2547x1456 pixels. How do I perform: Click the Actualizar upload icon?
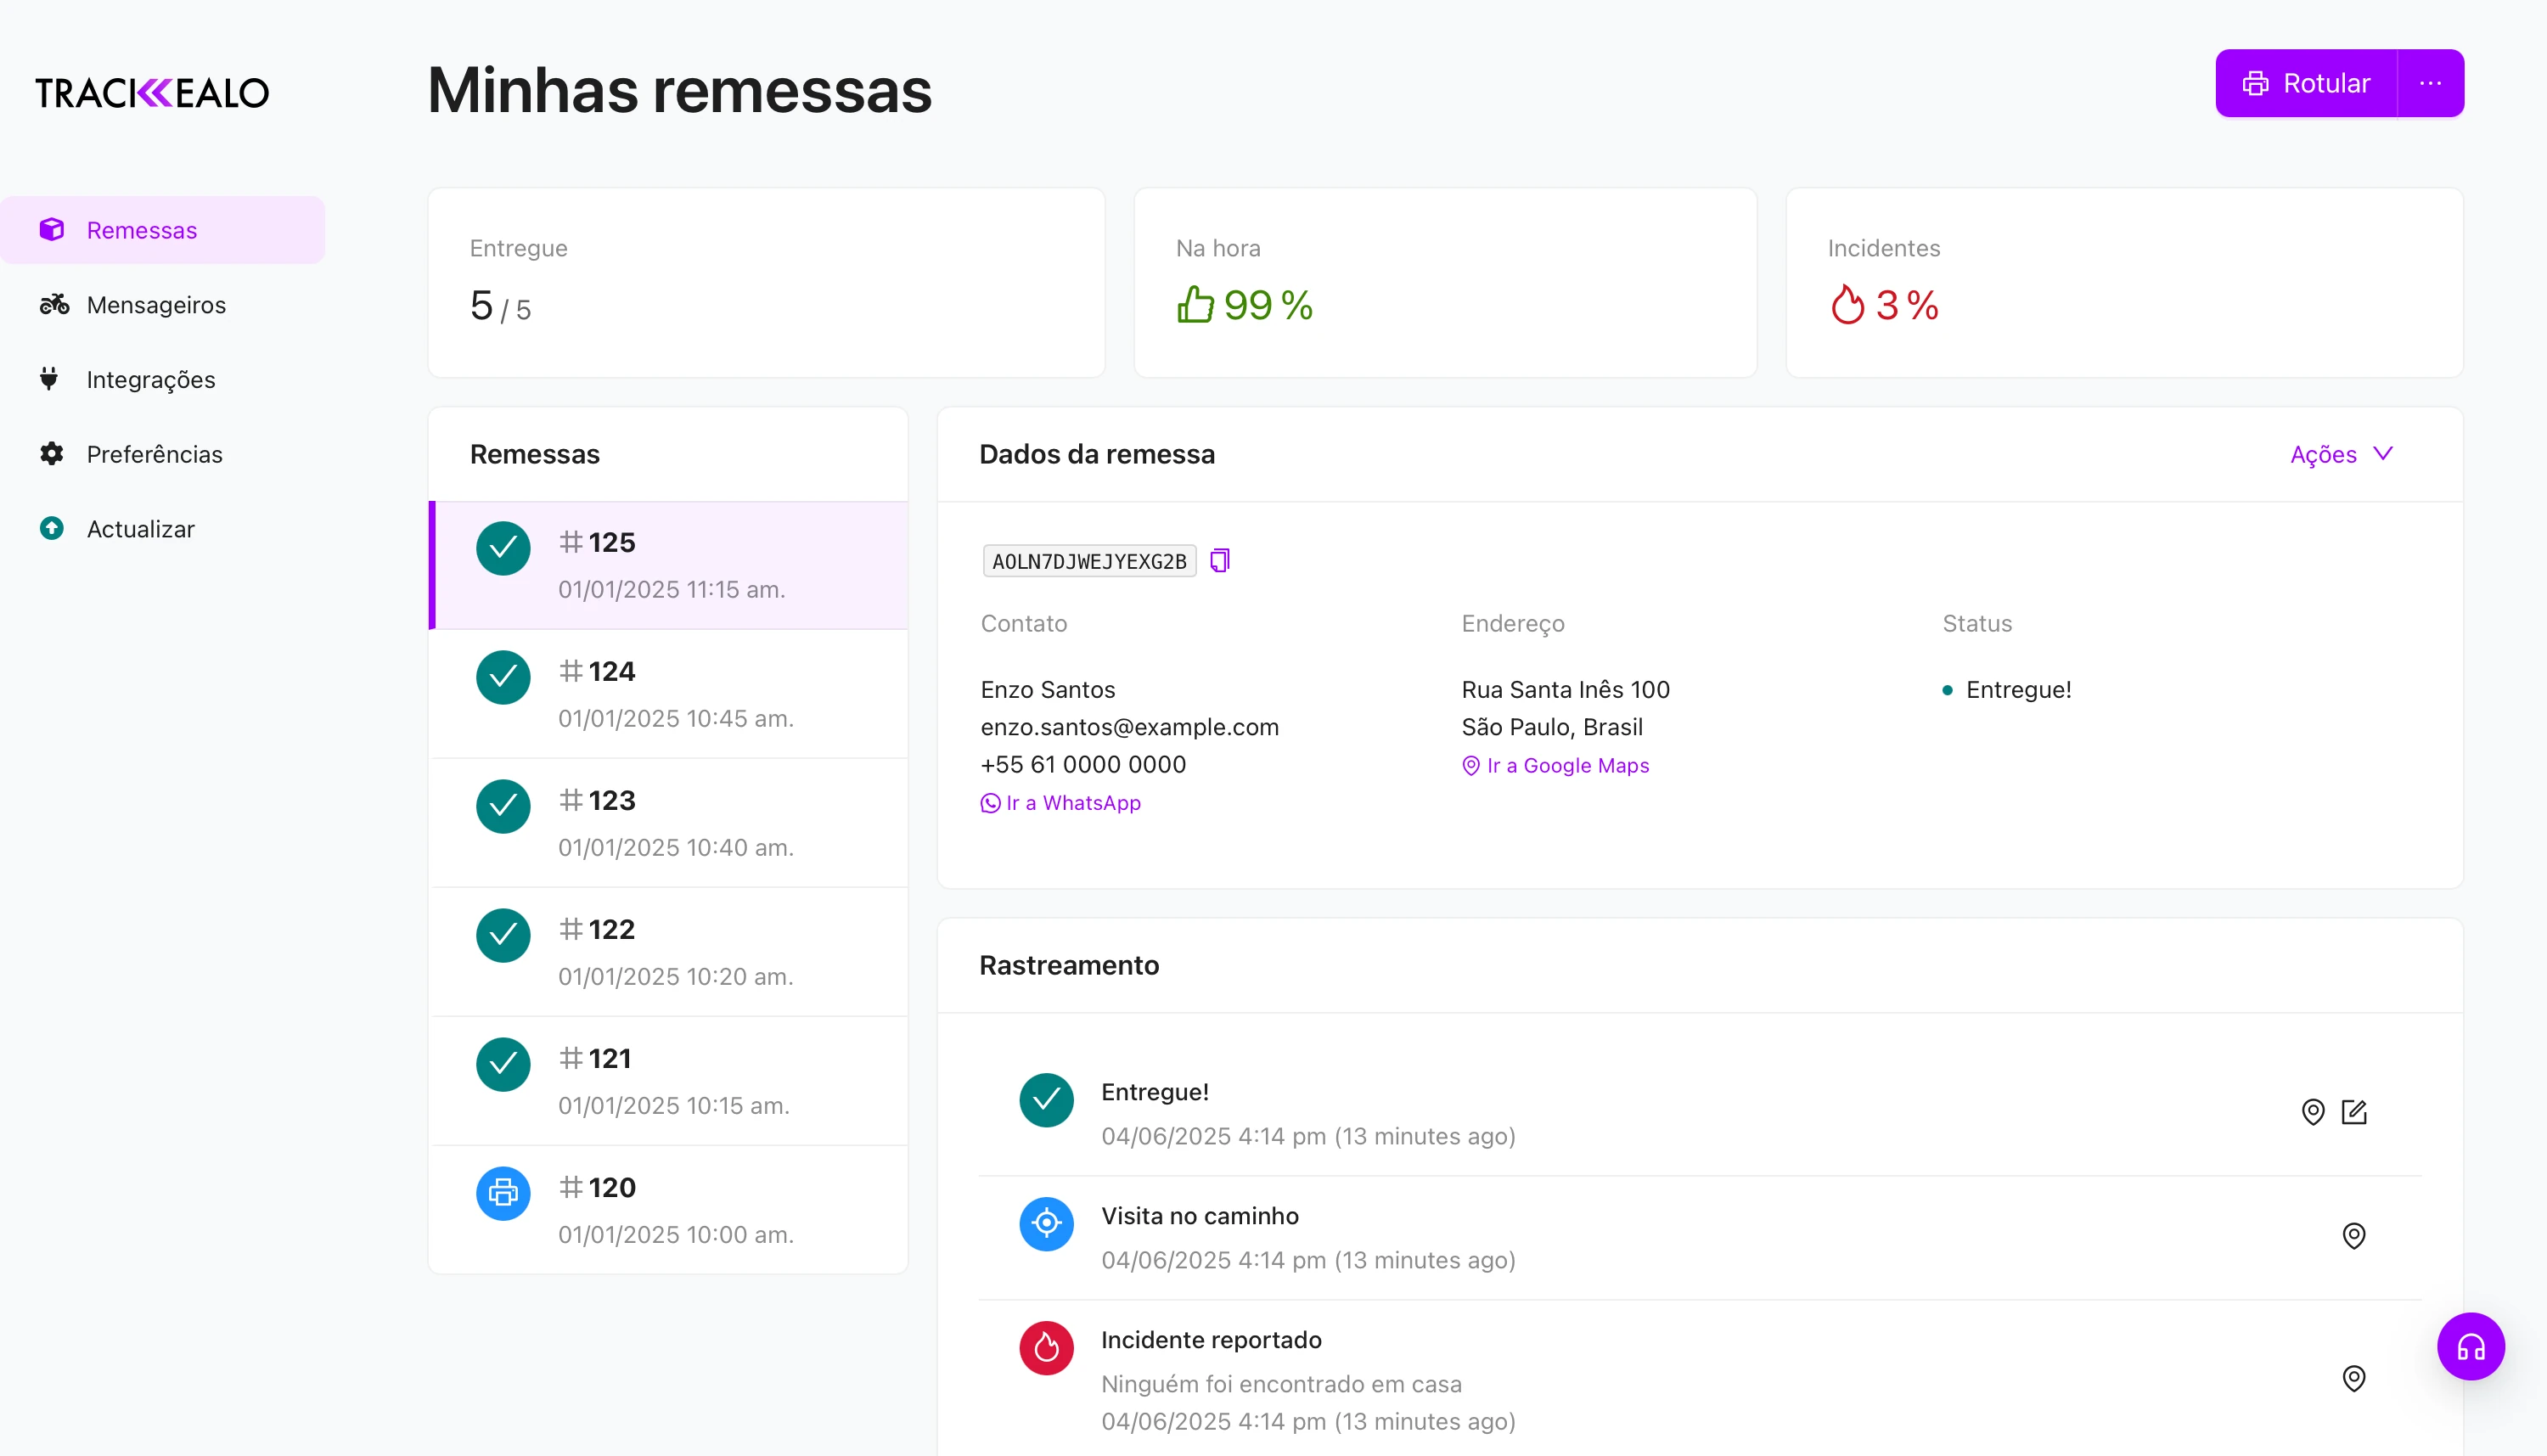pyautogui.click(x=52, y=528)
